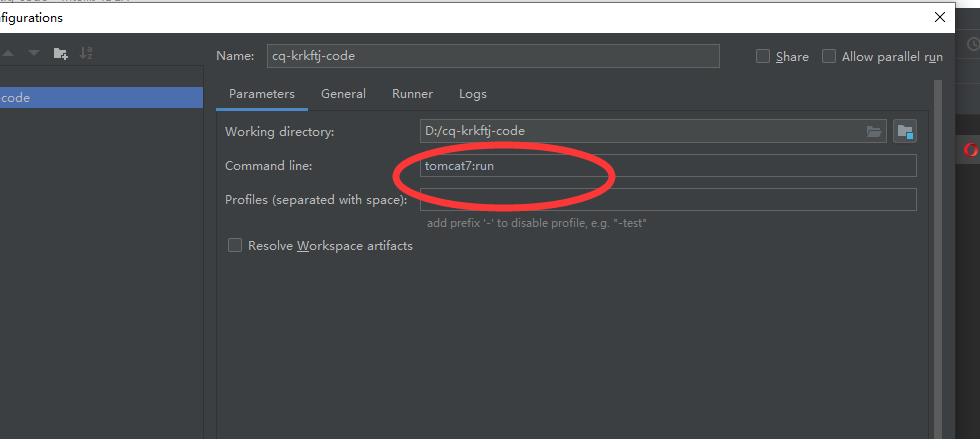The width and height of the screenshot is (980, 439).
Task: Click the 'add prefix' hint text
Action: pos(536,223)
